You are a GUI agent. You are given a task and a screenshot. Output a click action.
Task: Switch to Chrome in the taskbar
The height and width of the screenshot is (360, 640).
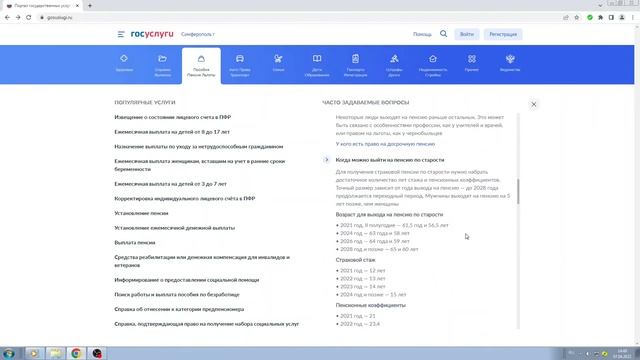point(76,353)
